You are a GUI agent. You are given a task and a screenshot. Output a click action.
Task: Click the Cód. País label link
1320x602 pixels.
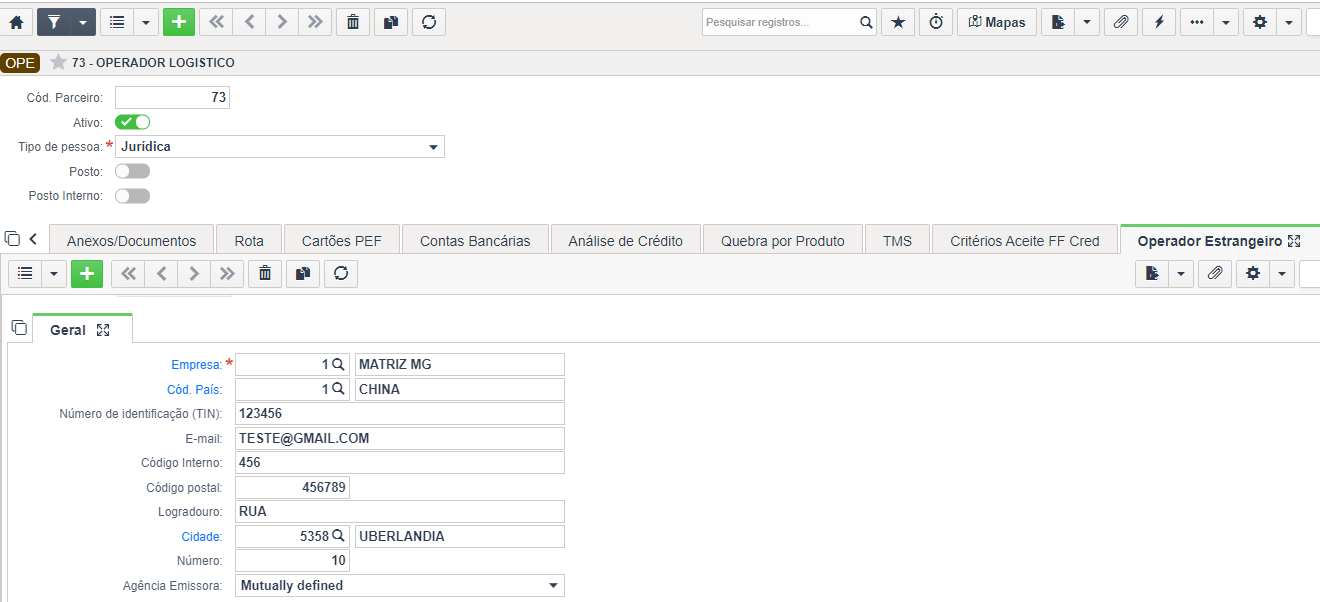(x=194, y=389)
